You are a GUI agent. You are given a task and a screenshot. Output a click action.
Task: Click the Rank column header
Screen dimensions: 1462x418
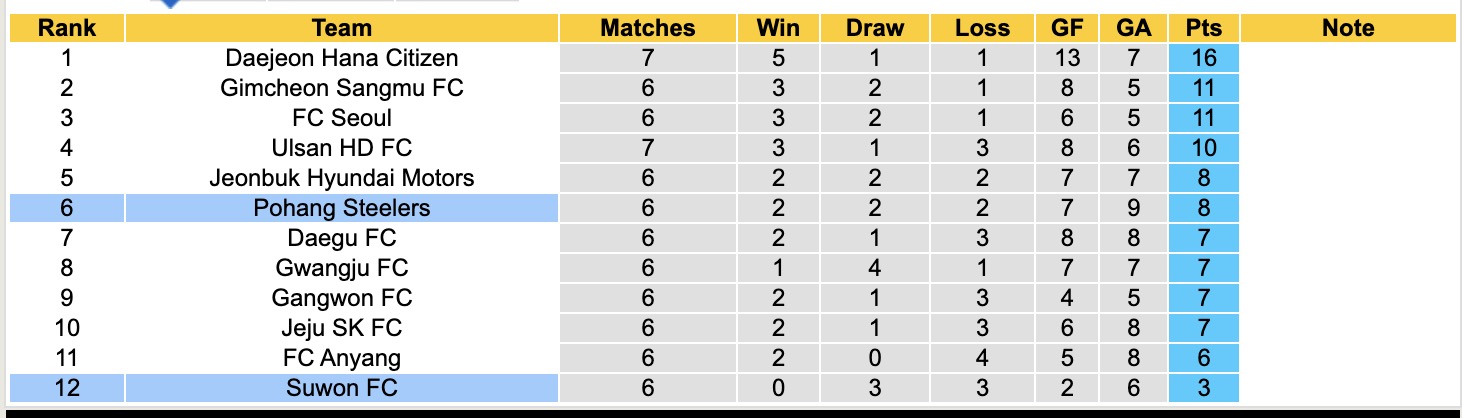tap(66, 28)
